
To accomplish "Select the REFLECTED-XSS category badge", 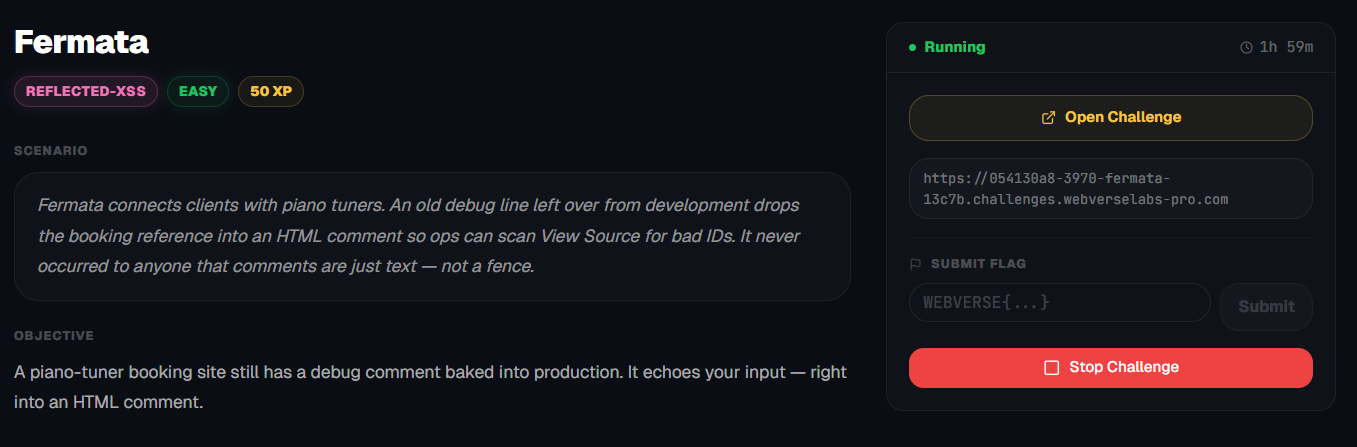I will (x=86, y=91).
